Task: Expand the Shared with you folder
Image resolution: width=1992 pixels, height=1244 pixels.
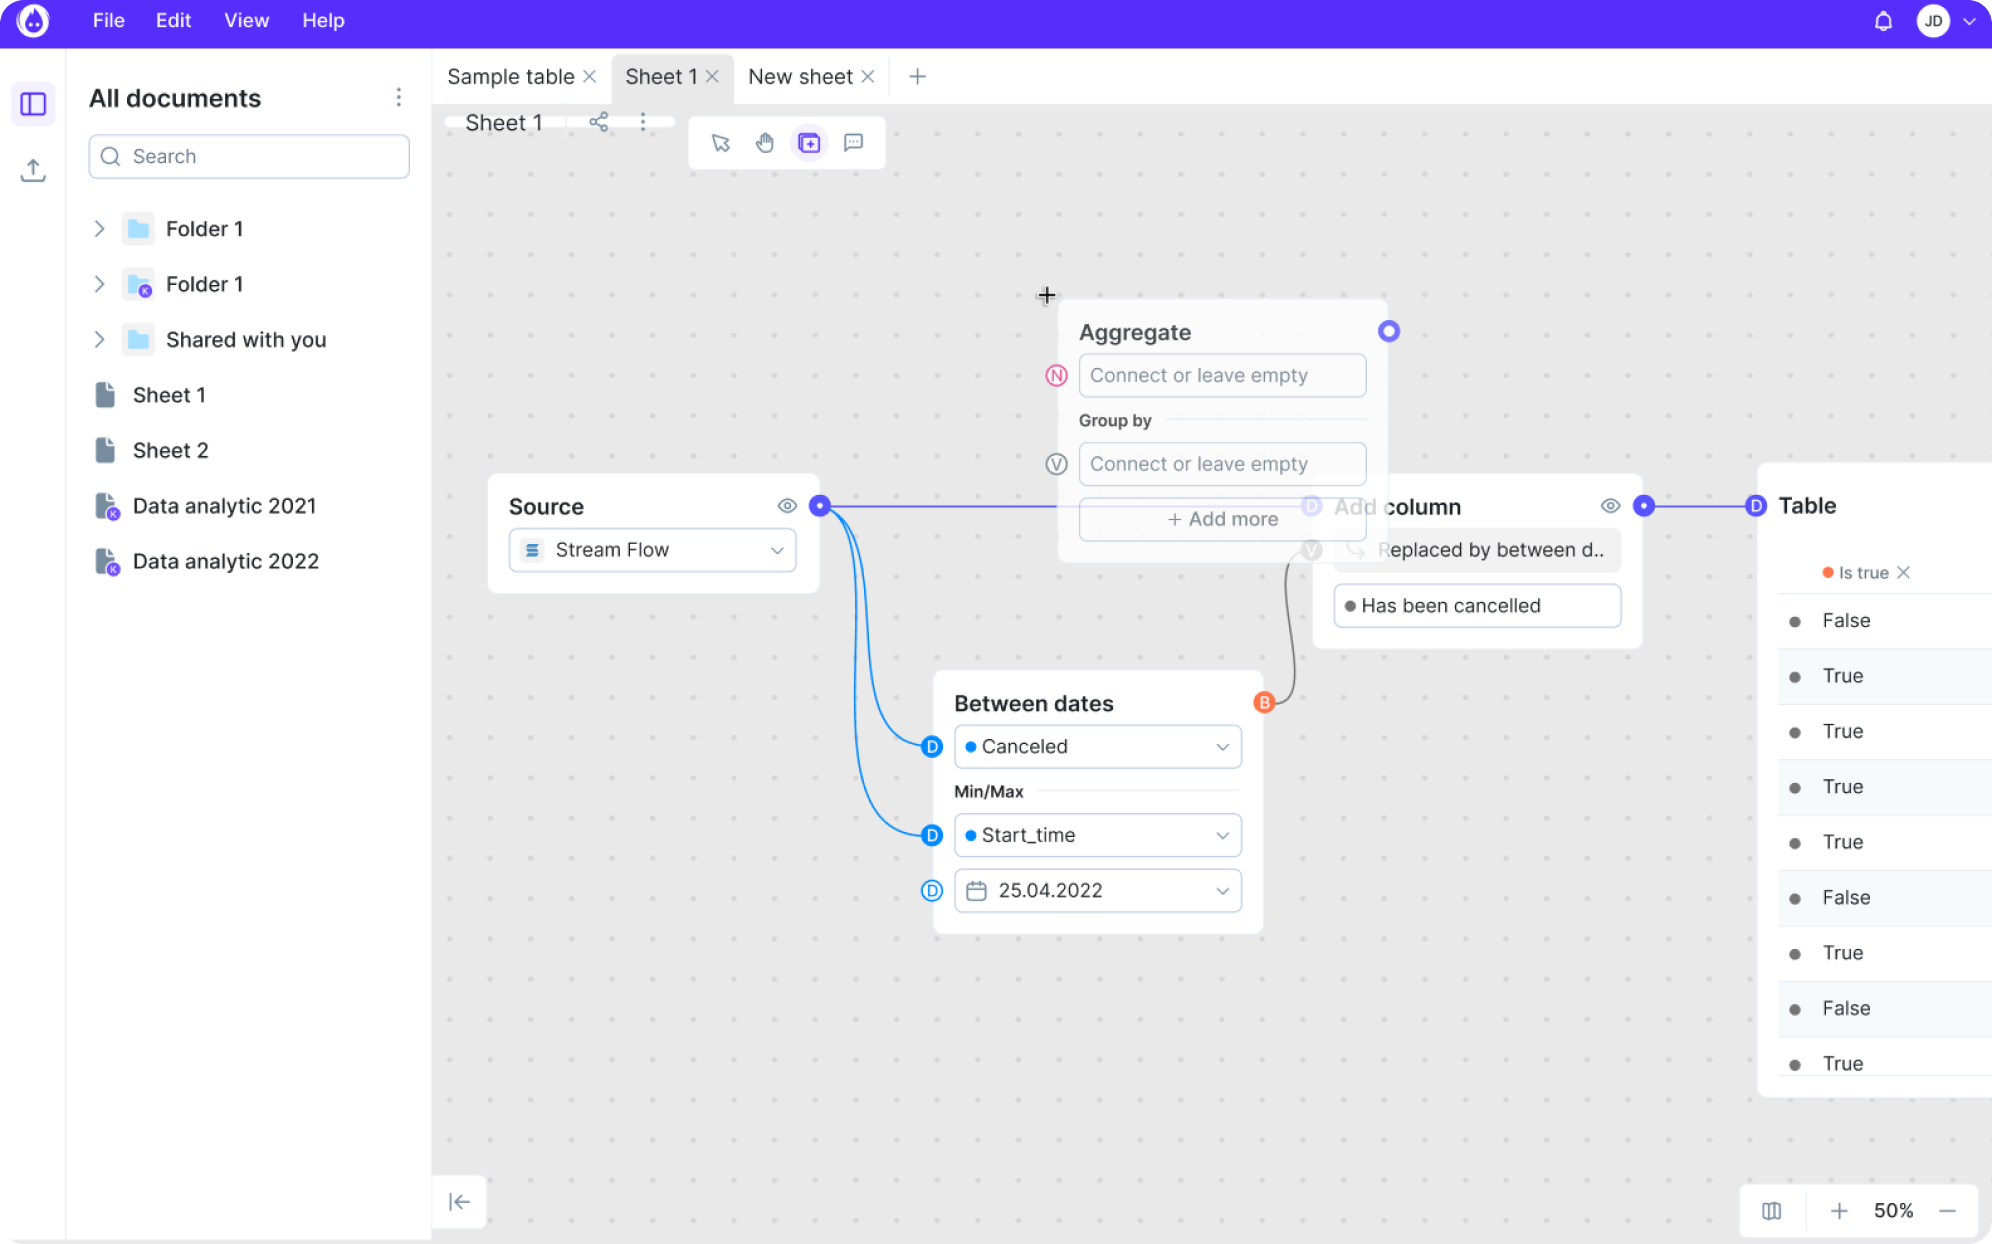Action: [x=99, y=340]
